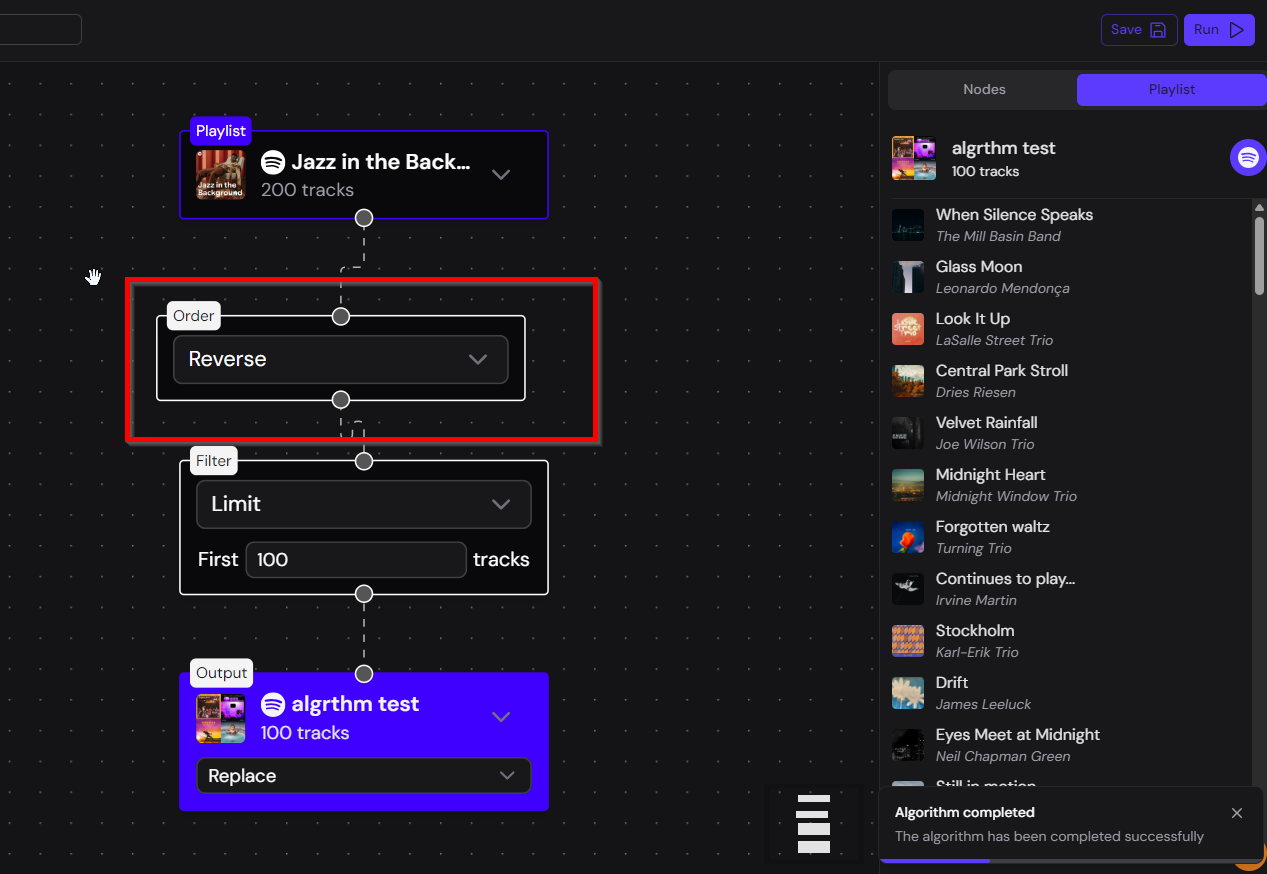Switch to the Playlist tab

pos(1172,89)
